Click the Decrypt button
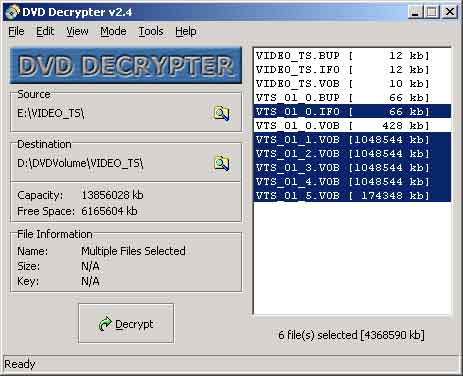Image resolution: width=463 pixels, height=376 pixels. pyautogui.click(x=126, y=323)
